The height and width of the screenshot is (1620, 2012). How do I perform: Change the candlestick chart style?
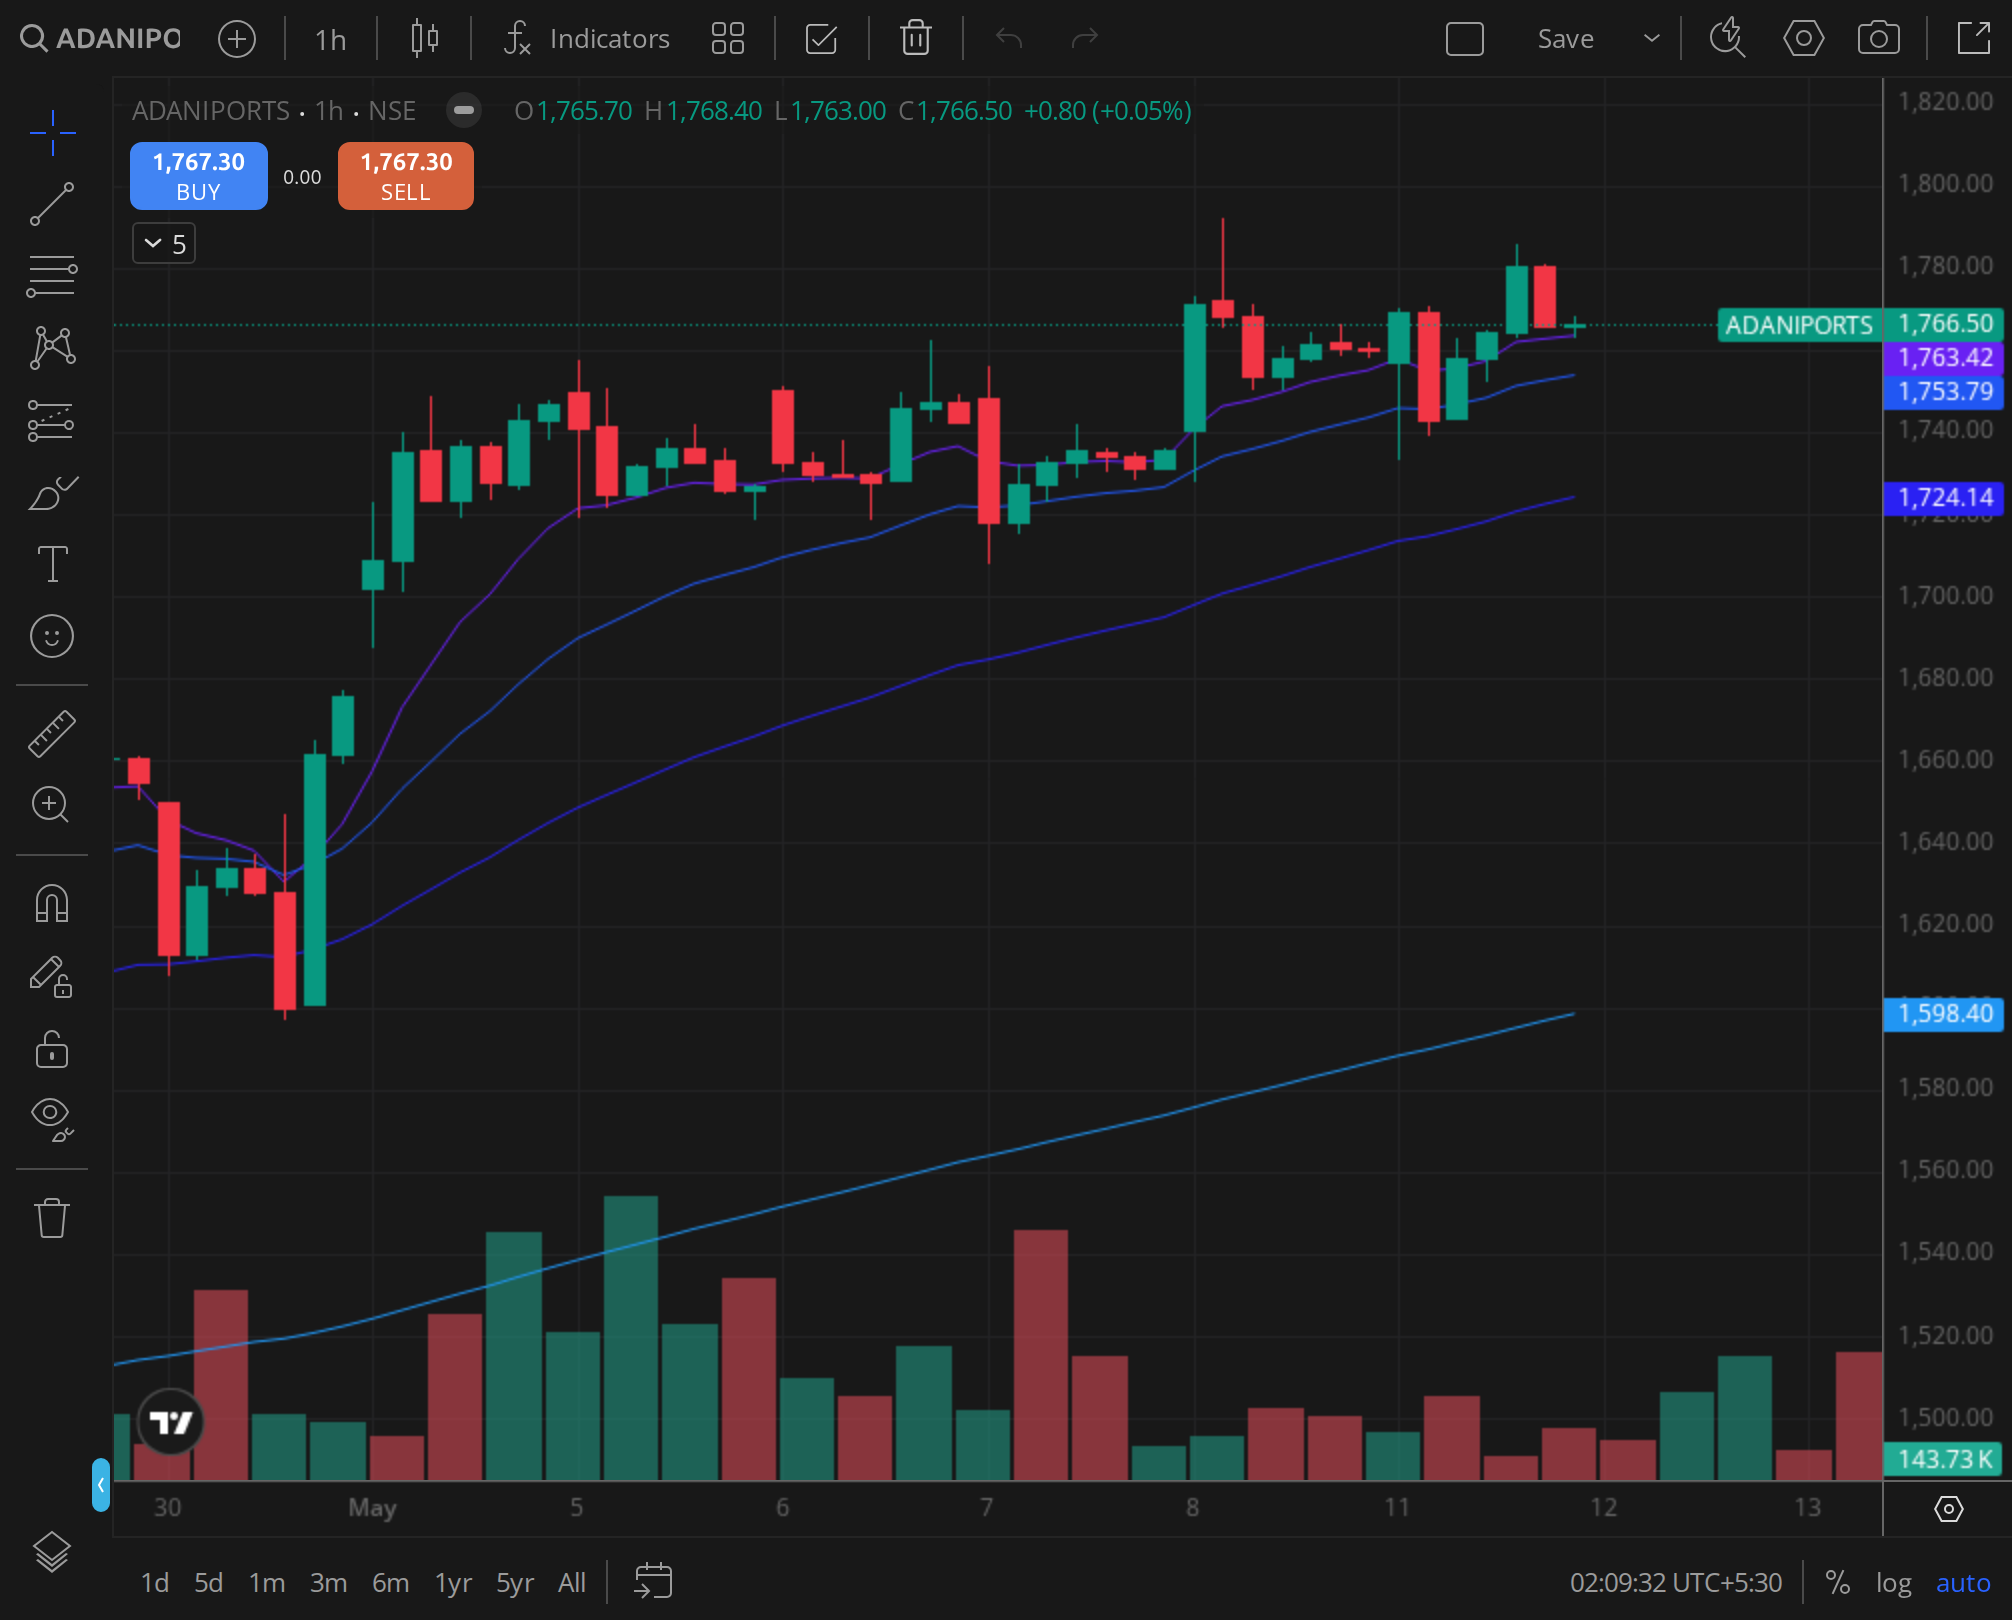pos(425,39)
